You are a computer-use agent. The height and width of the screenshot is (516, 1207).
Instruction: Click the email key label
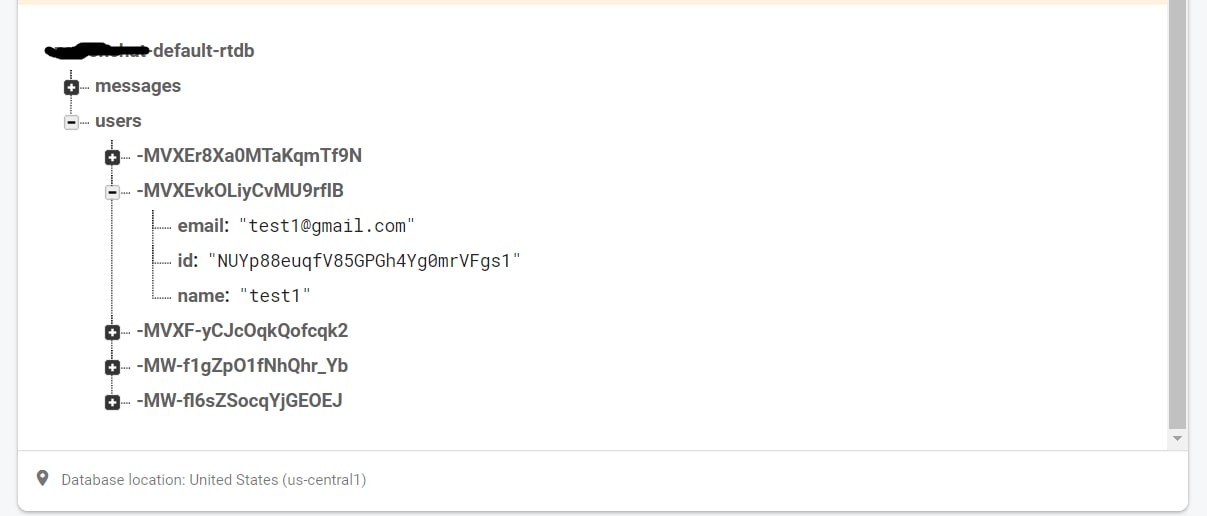(202, 226)
